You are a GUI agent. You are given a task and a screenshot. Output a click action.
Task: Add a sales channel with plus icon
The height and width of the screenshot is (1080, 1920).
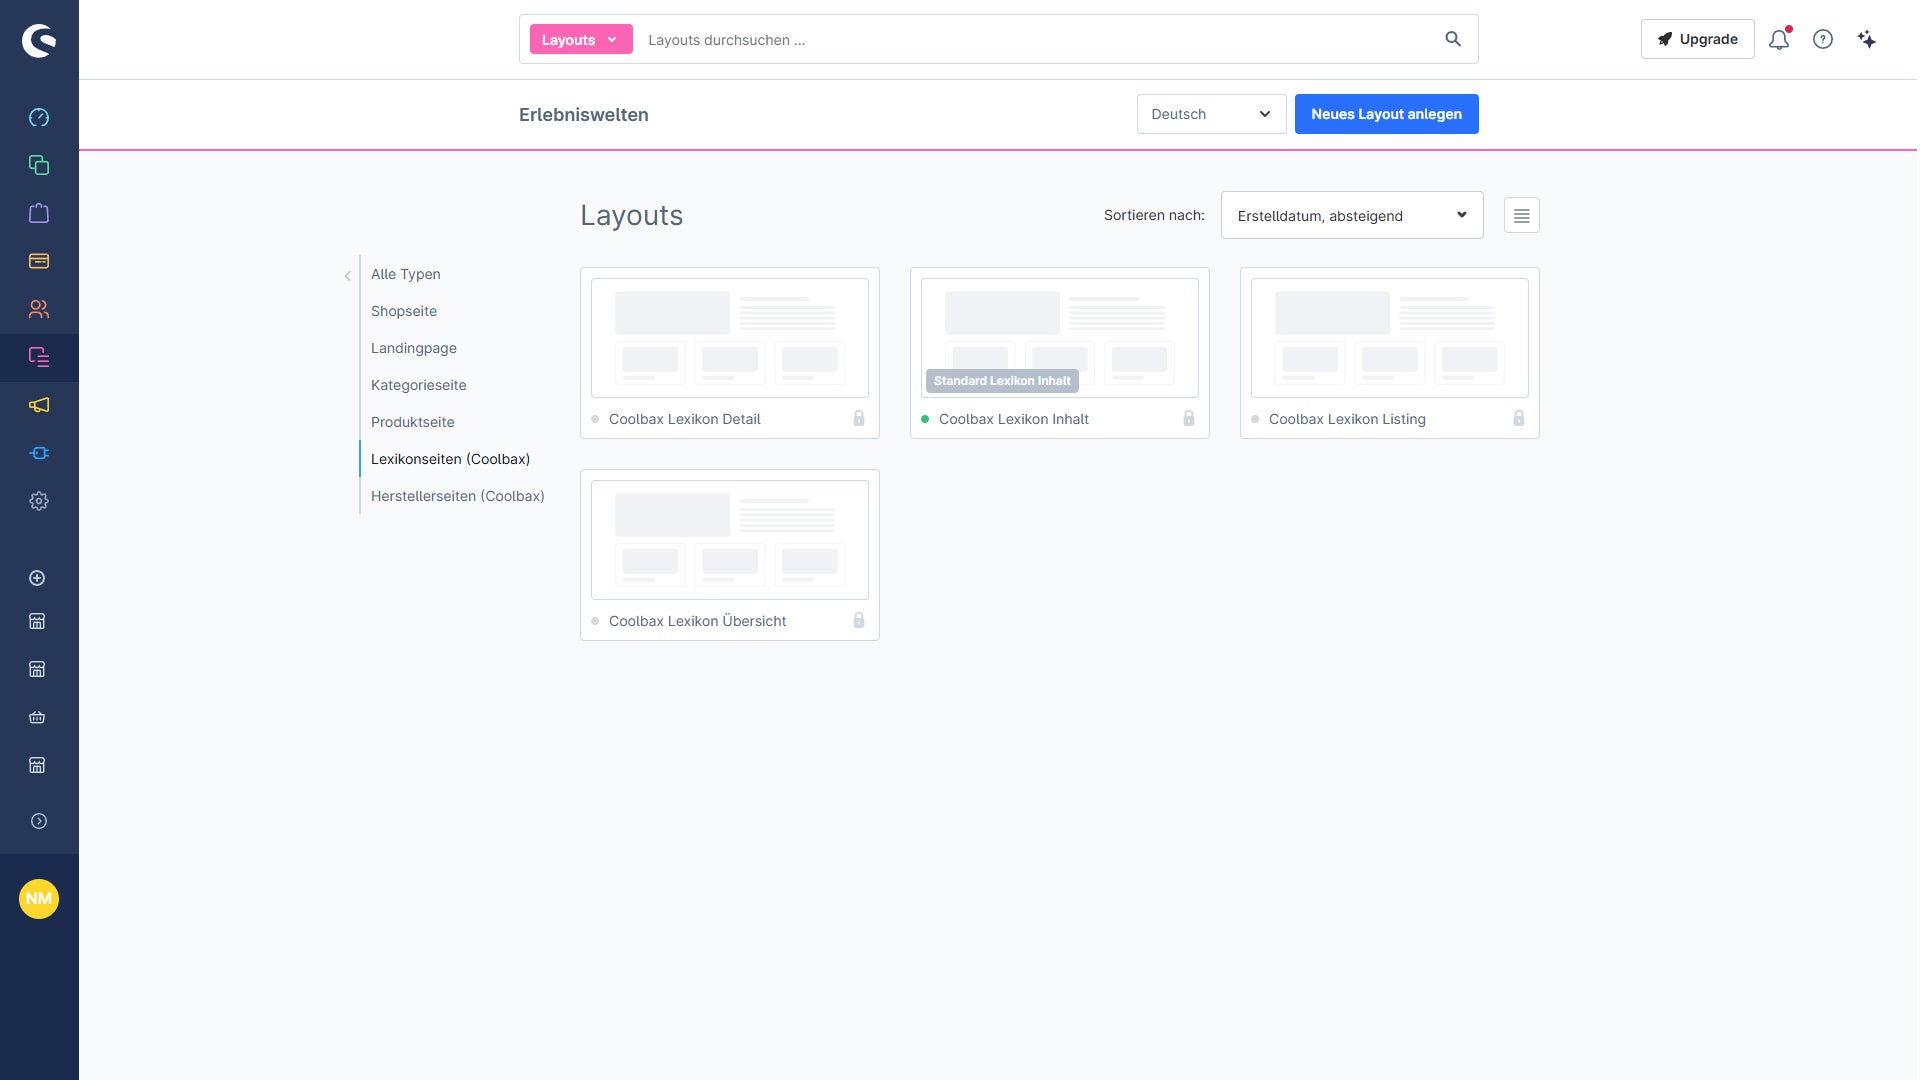click(x=37, y=578)
